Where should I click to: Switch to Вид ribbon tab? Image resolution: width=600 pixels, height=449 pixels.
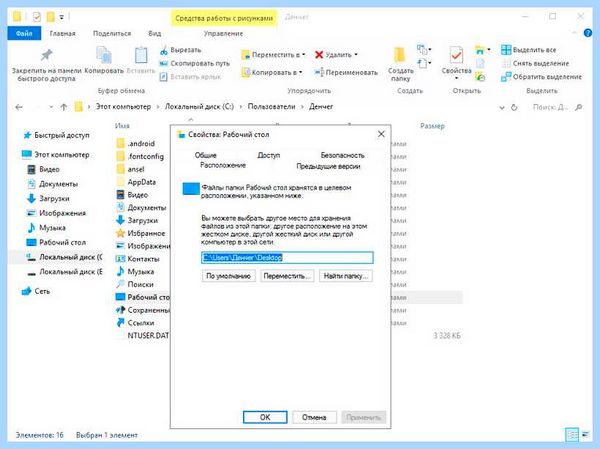155,34
